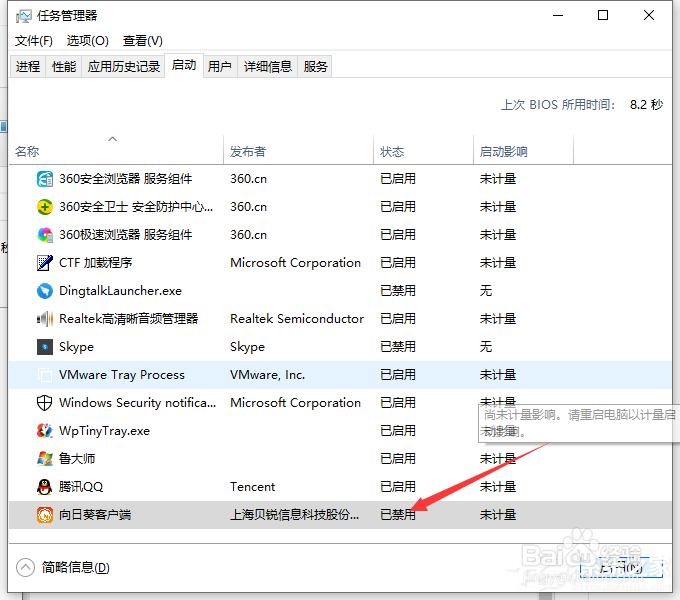Sort by the 状态 column header
The width and height of the screenshot is (680, 600).
(x=423, y=150)
